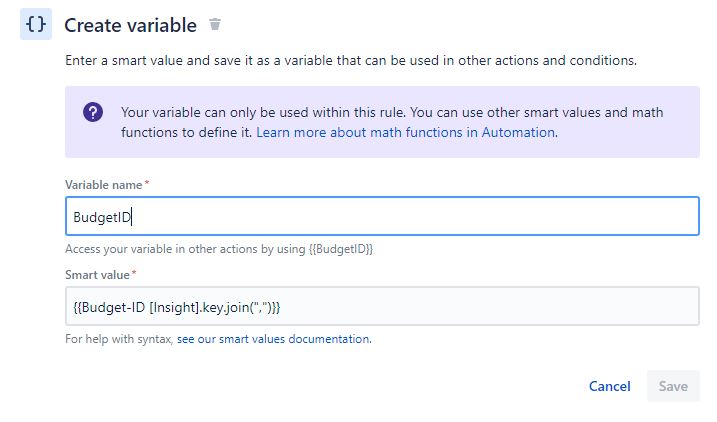Click the Create variable heading
This screenshot has height=422, width=717.
130,25
